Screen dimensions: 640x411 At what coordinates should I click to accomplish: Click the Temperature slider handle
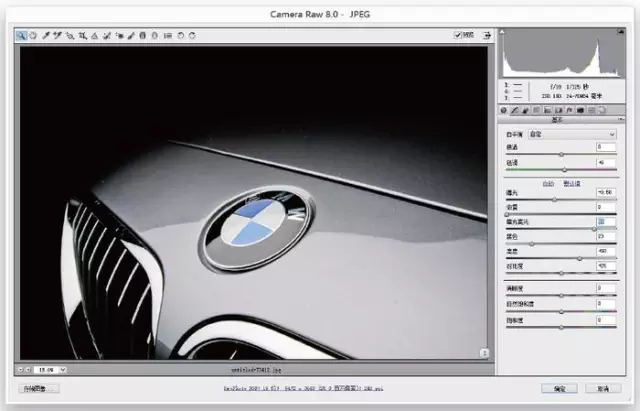pyautogui.click(x=560, y=154)
